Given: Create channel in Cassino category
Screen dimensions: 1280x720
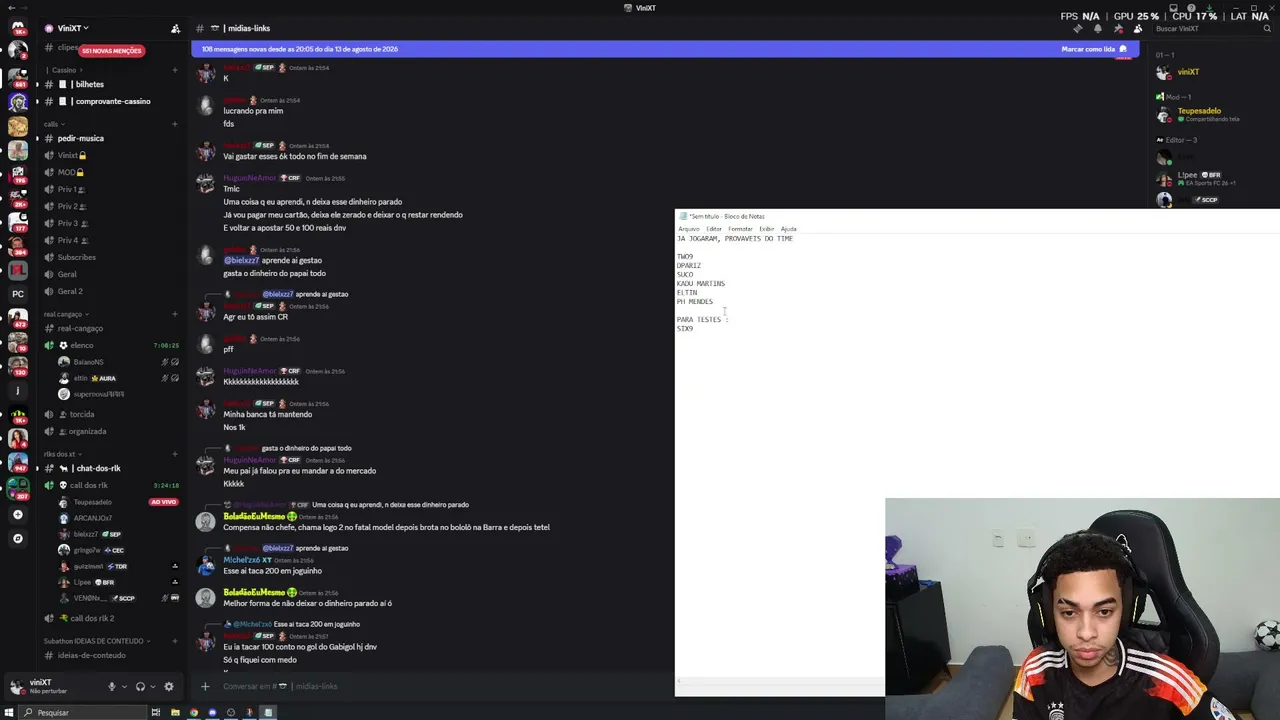Looking at the screenshot, I should click(x=175, y=70).
